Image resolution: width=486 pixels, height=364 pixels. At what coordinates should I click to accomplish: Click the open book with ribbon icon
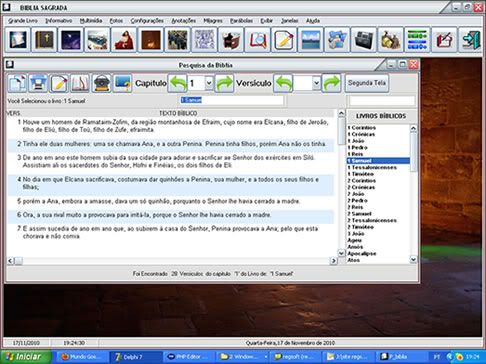(x=80, y=83)
